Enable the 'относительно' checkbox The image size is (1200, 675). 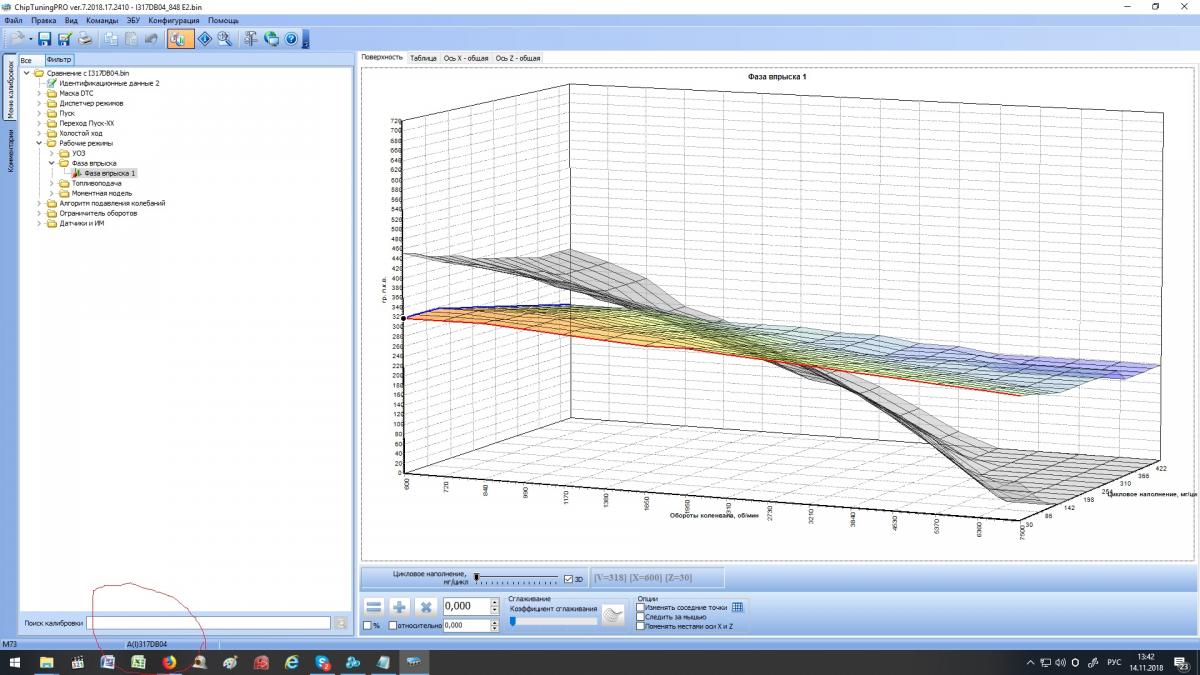click(x=393, y=626)
